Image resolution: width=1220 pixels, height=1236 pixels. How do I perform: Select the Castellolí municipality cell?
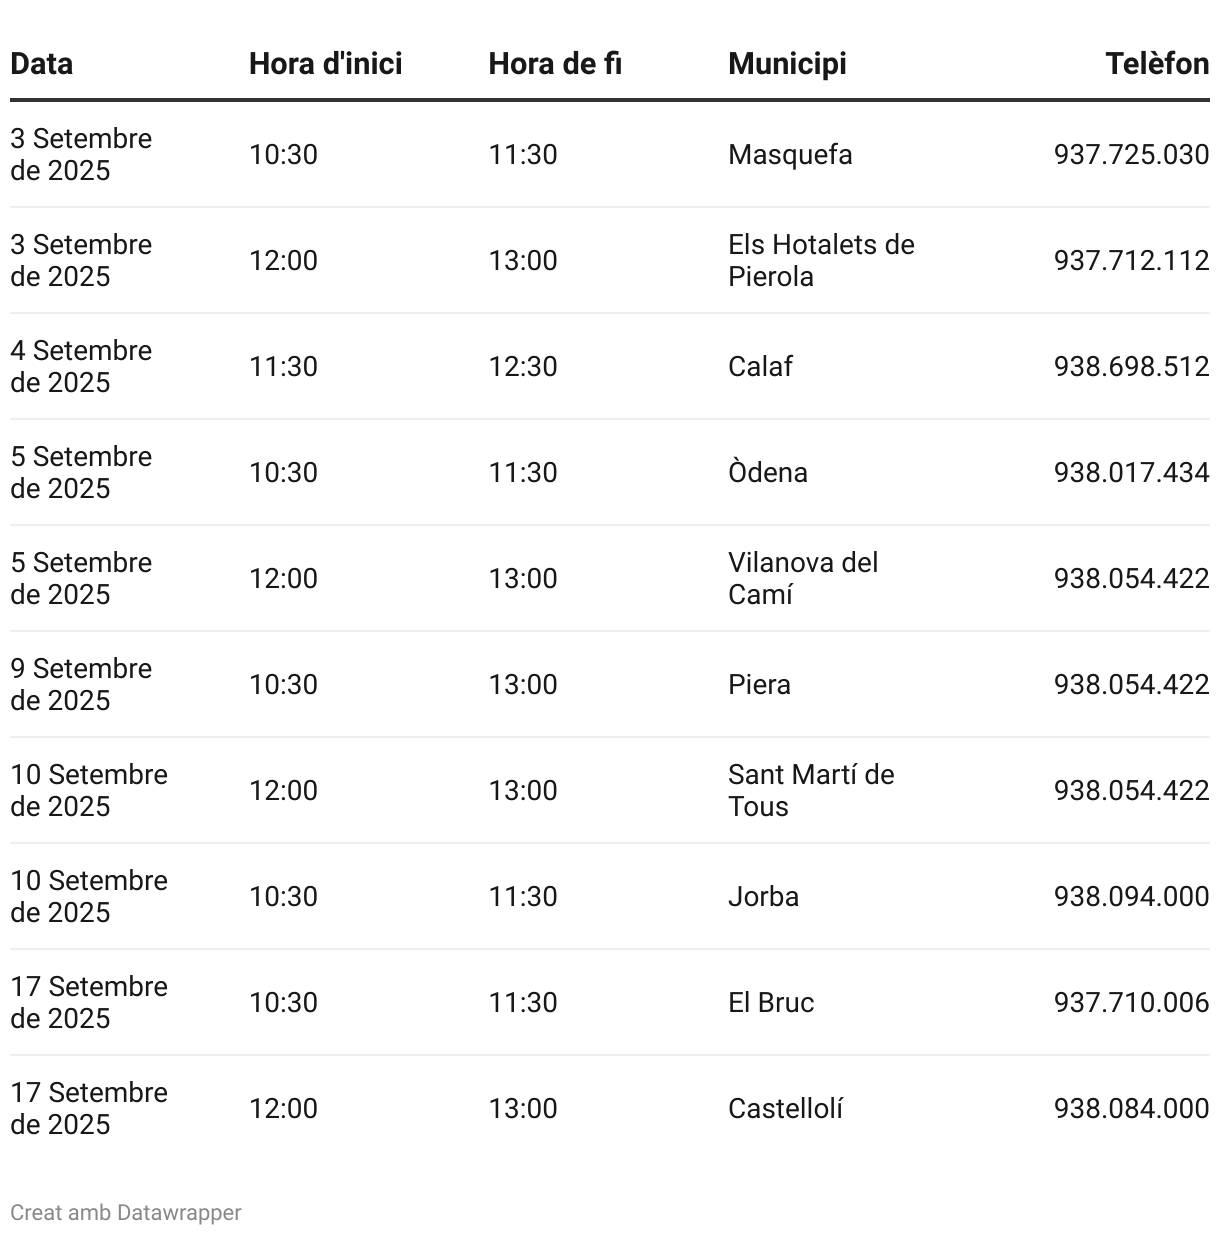tap(785, 1109)
